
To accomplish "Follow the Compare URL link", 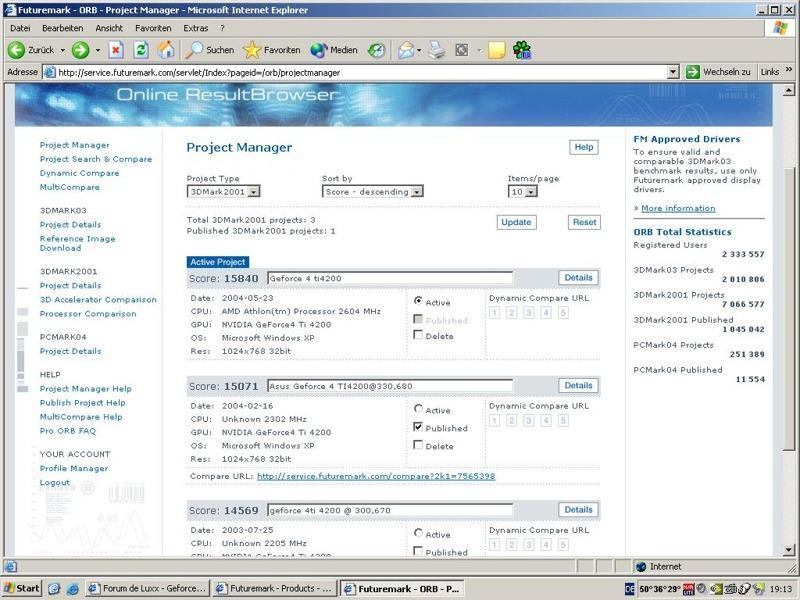I will tap(376, 476).
